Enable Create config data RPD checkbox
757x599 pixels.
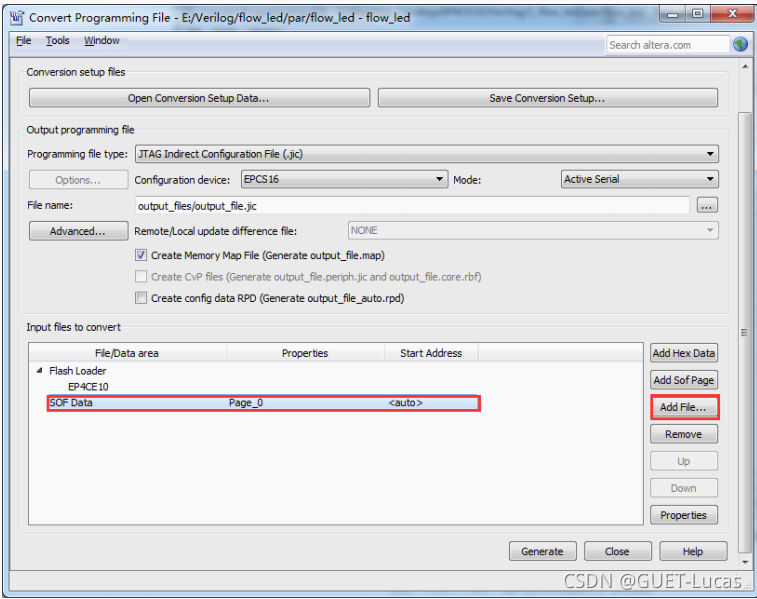coord(141,298)
